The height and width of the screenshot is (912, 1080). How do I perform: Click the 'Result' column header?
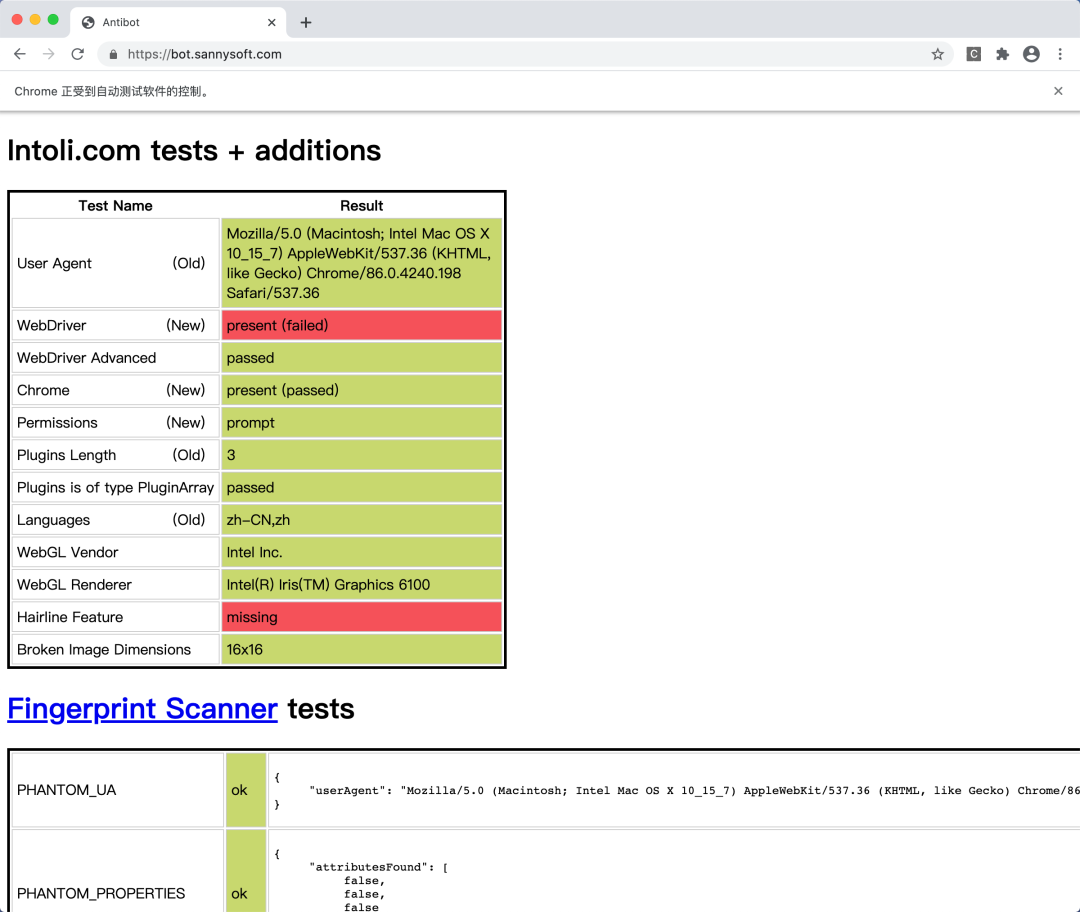point(362,206)
